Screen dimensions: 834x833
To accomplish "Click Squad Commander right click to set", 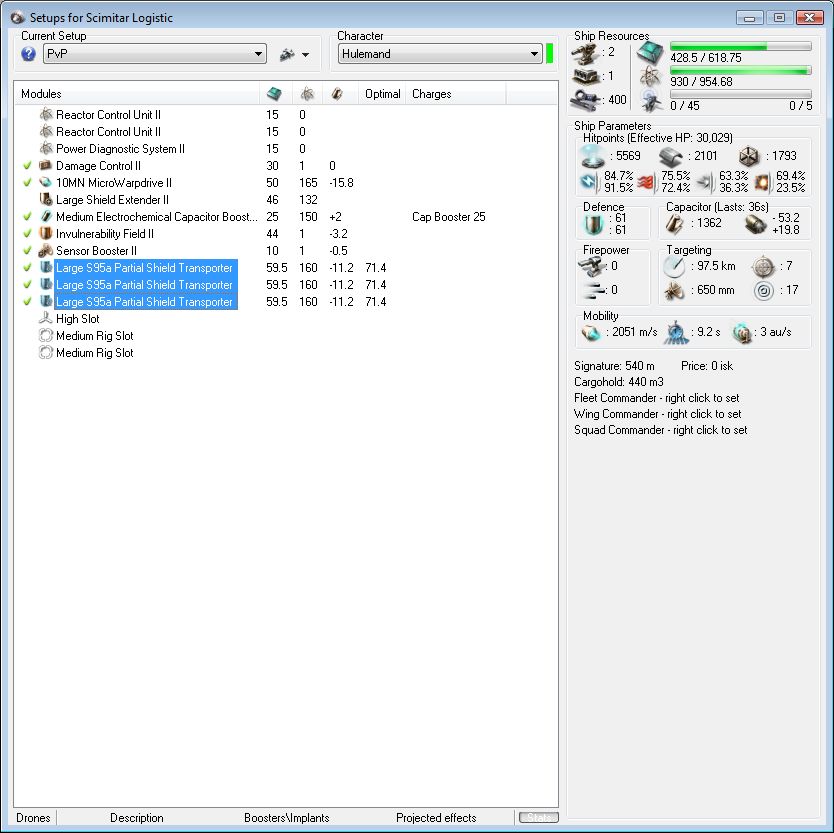I will pyautogui.click(x=661, y=430).
